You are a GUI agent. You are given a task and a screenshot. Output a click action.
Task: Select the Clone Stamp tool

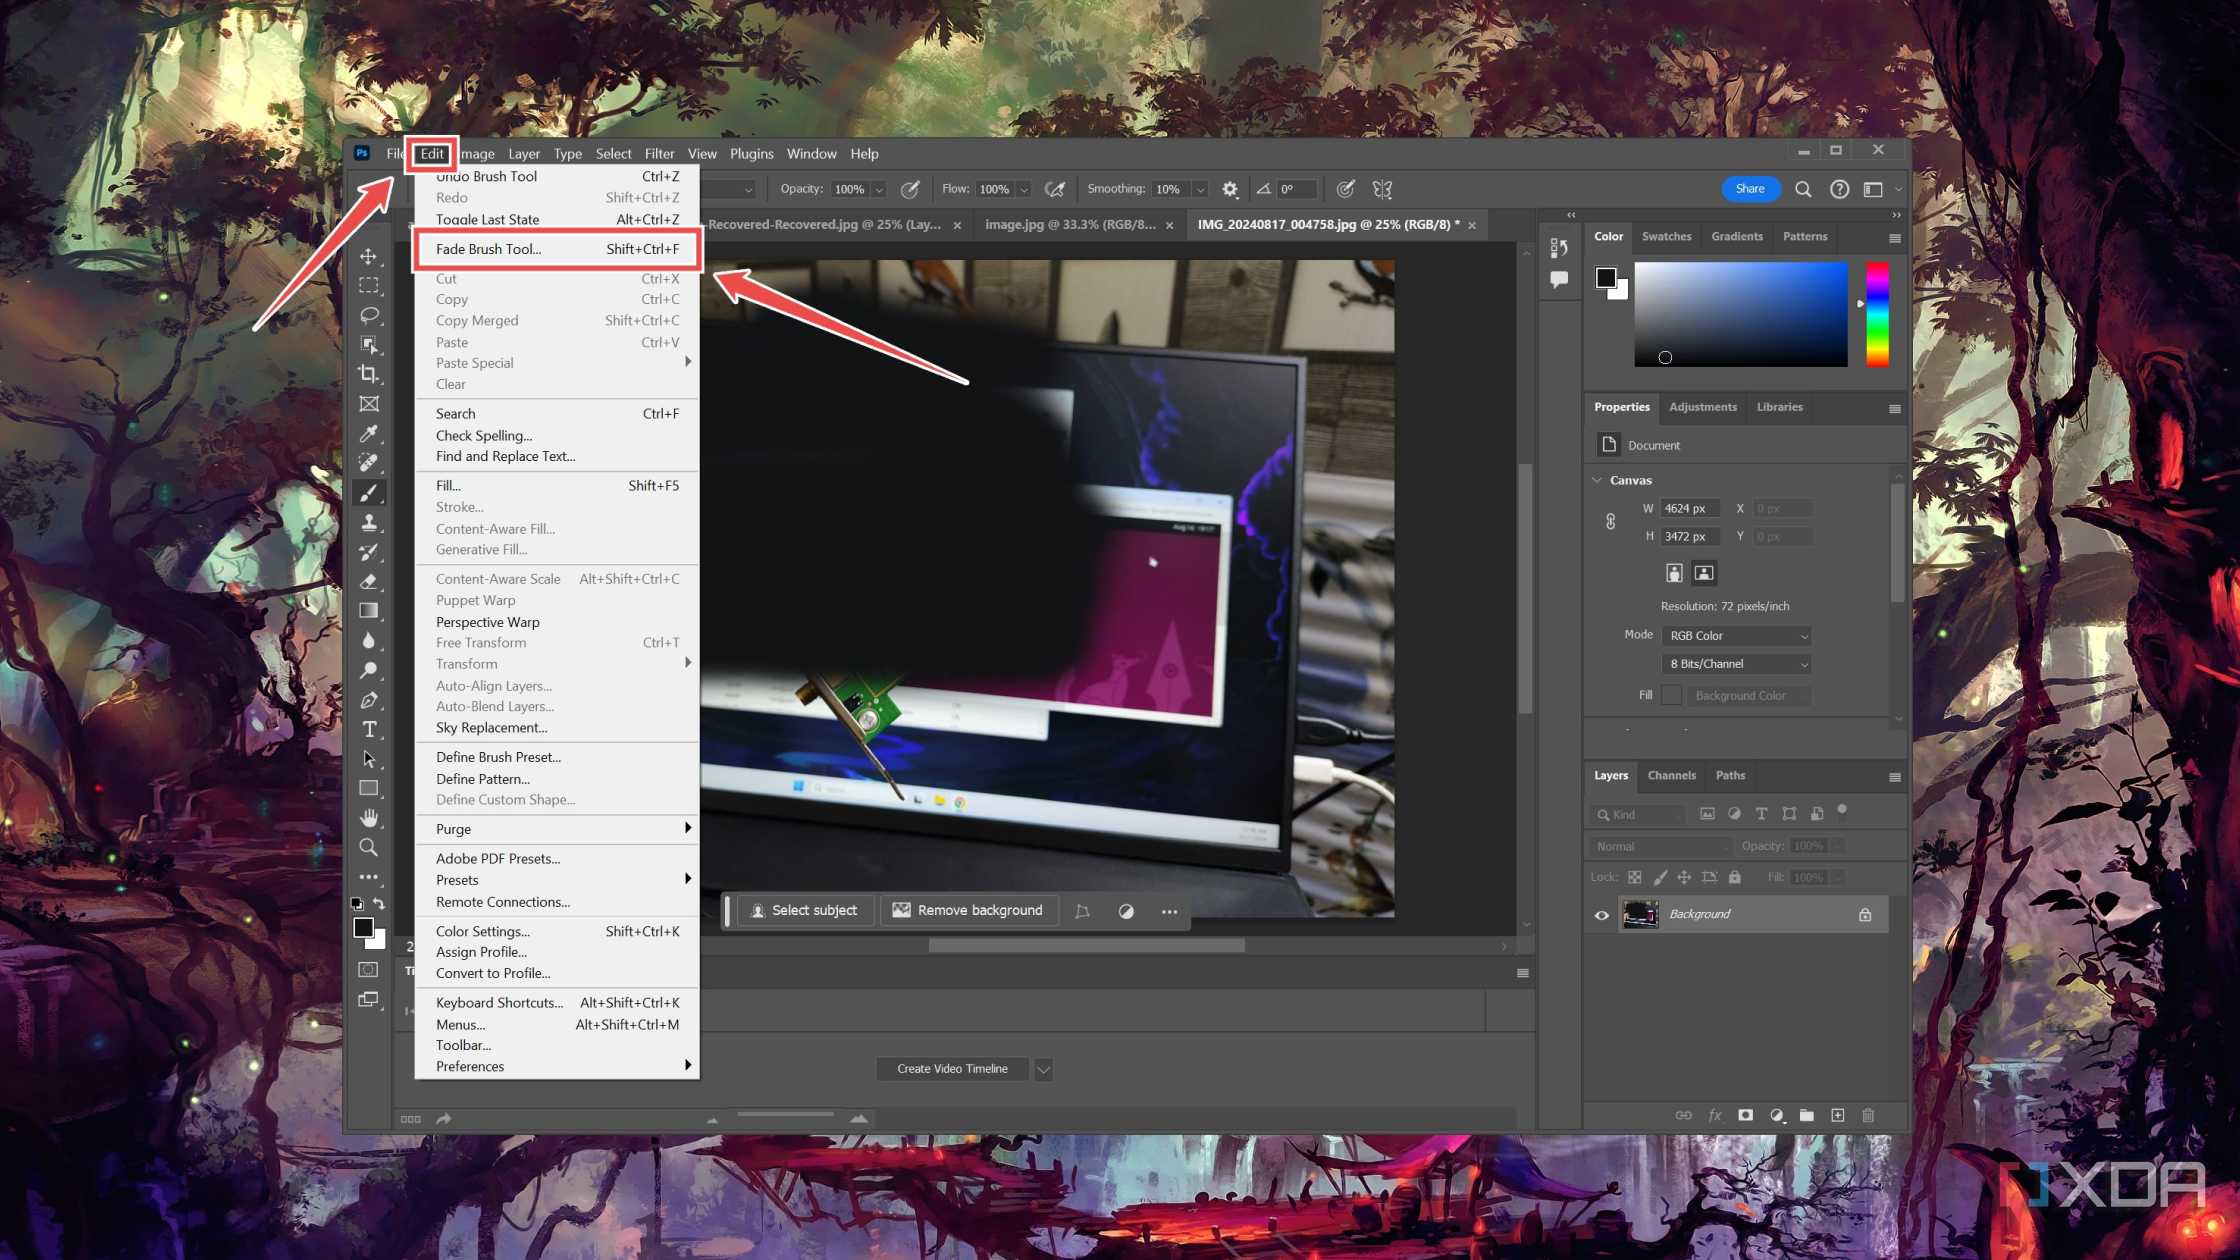369,522
